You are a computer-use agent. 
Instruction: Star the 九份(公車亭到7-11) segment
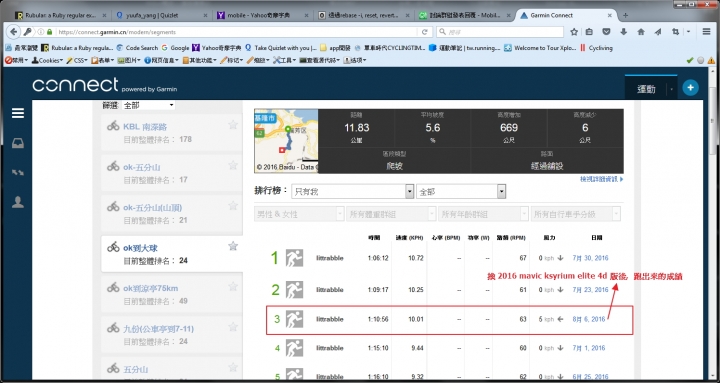pyautogui.click(x=233, y=327)
